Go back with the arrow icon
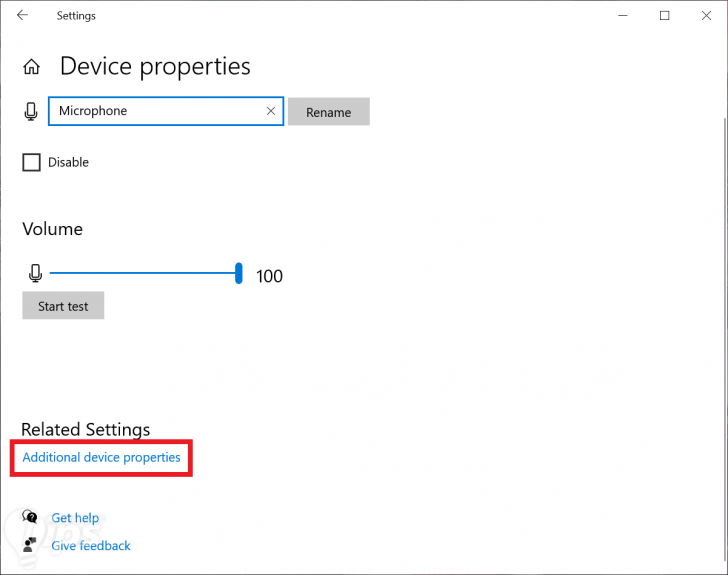The width and height of the screenshot is (728, 575). click(22, 15)
